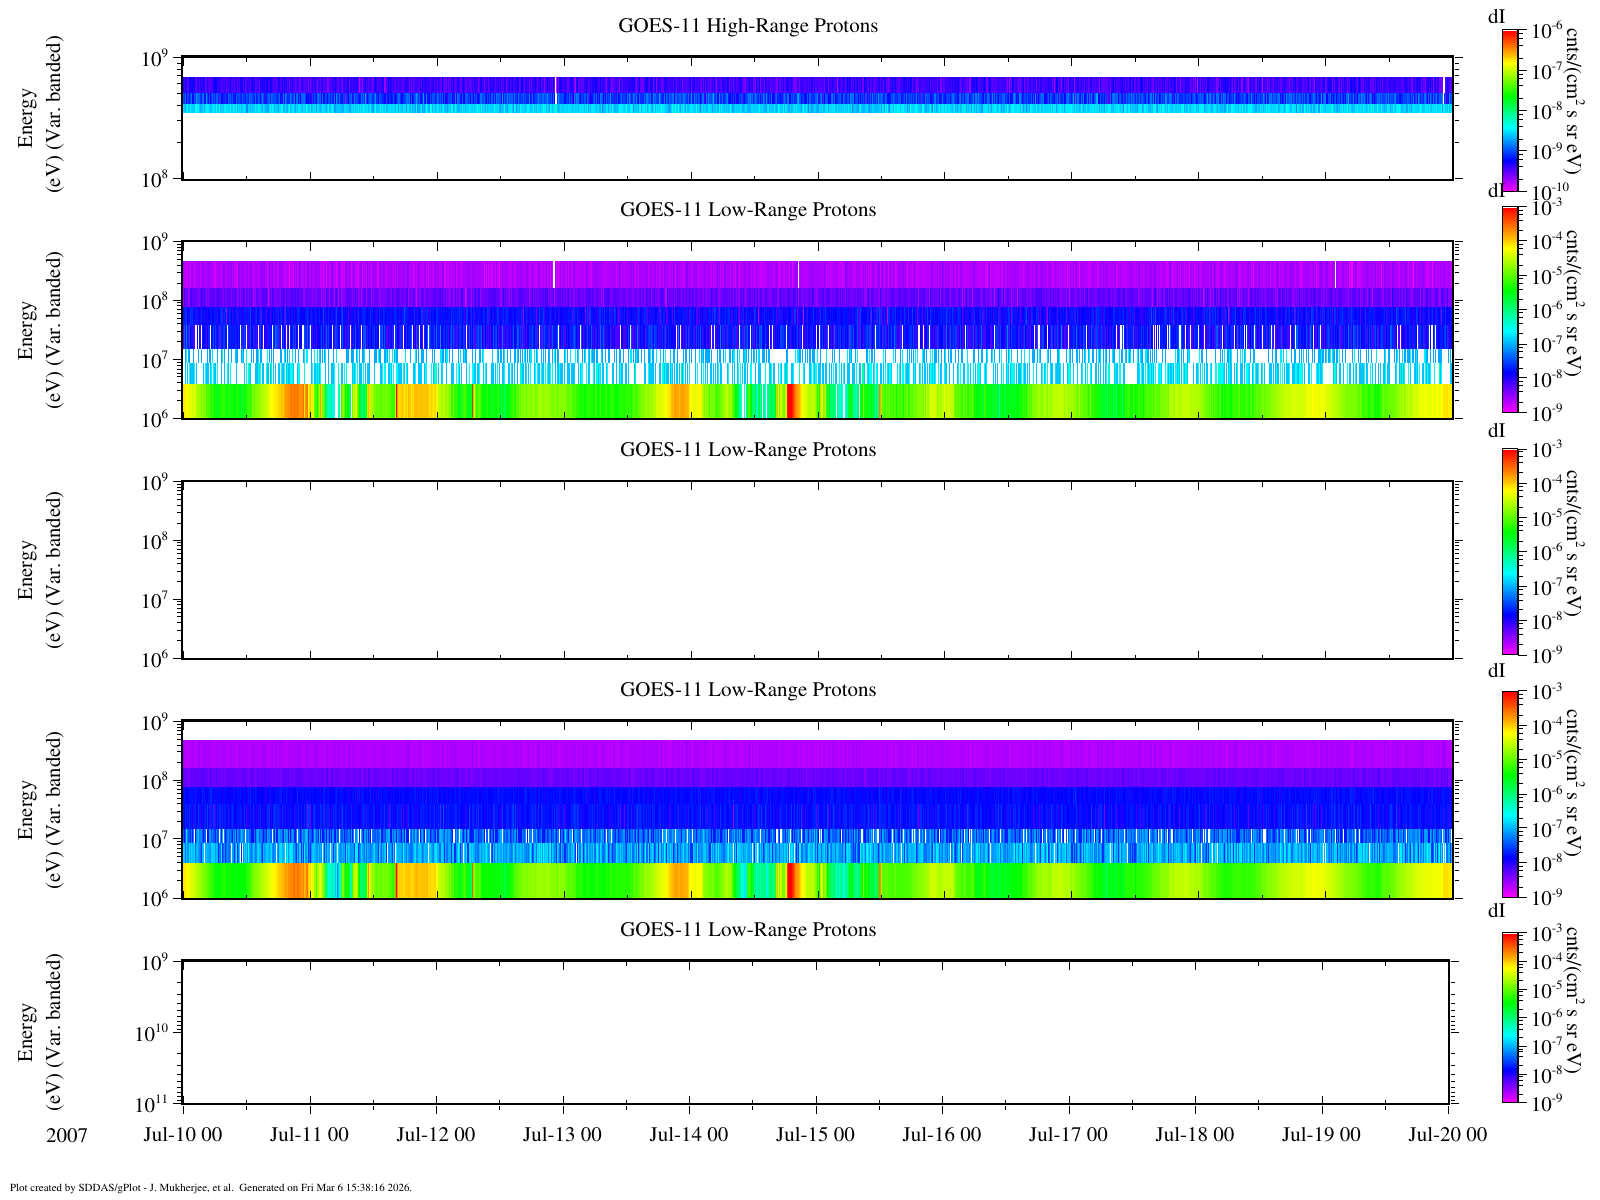Click the Jul-20 00 tick label

pyautogui.click(x=1447, y=1135)
